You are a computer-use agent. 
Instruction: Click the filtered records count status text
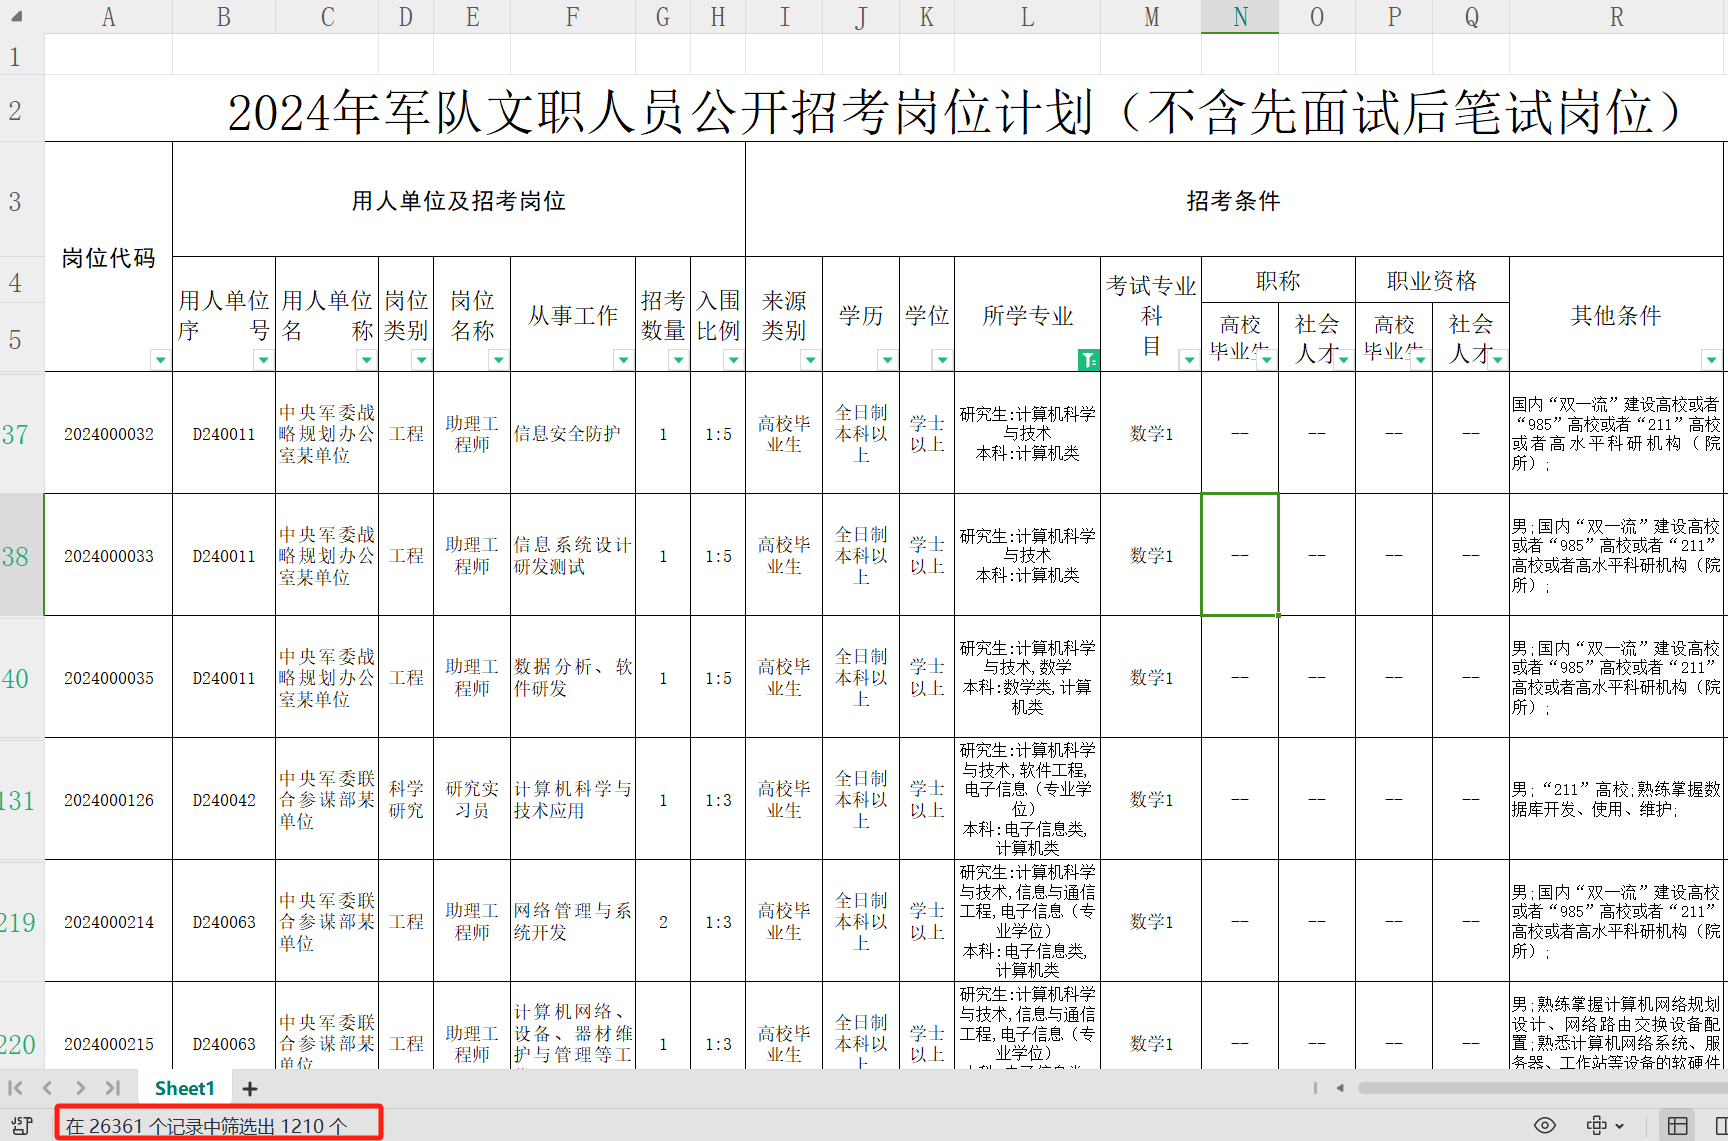(x=207, y=1126)
